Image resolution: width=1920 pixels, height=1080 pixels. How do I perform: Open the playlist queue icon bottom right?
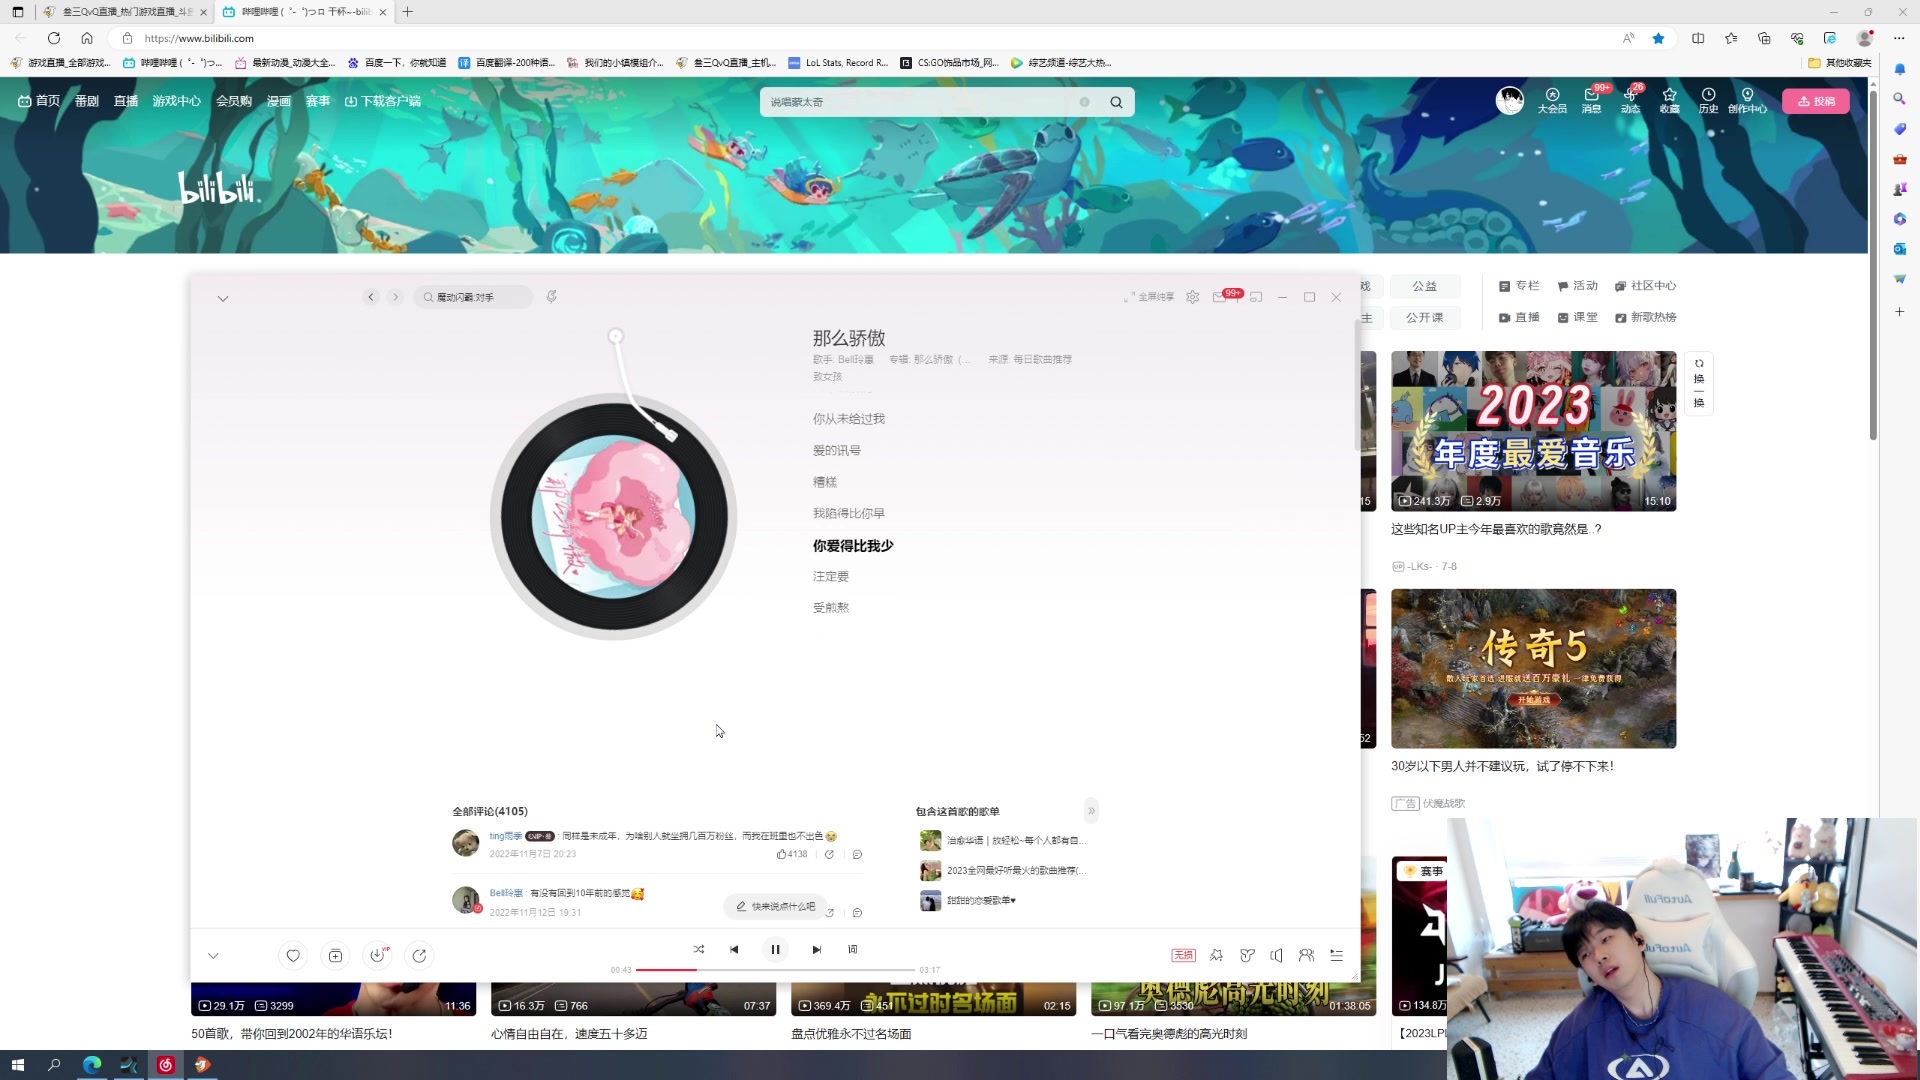(1337, 955)
